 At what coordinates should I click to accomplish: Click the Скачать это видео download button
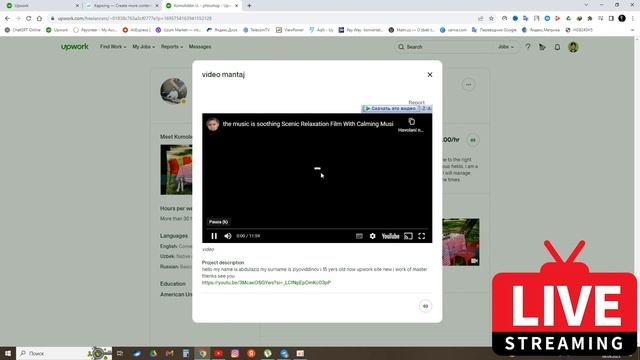(x=391, y=109)
